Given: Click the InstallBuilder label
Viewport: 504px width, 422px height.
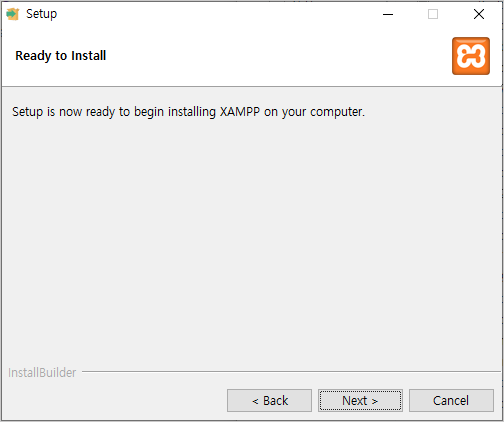Looking at the screenshot, I should (x=42, y=373).
